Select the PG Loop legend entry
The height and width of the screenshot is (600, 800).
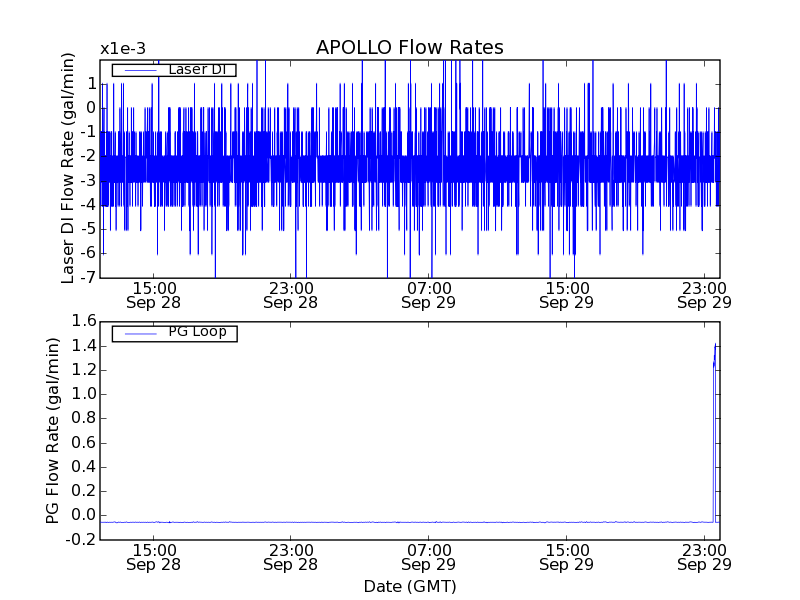[x=174, y=333]
